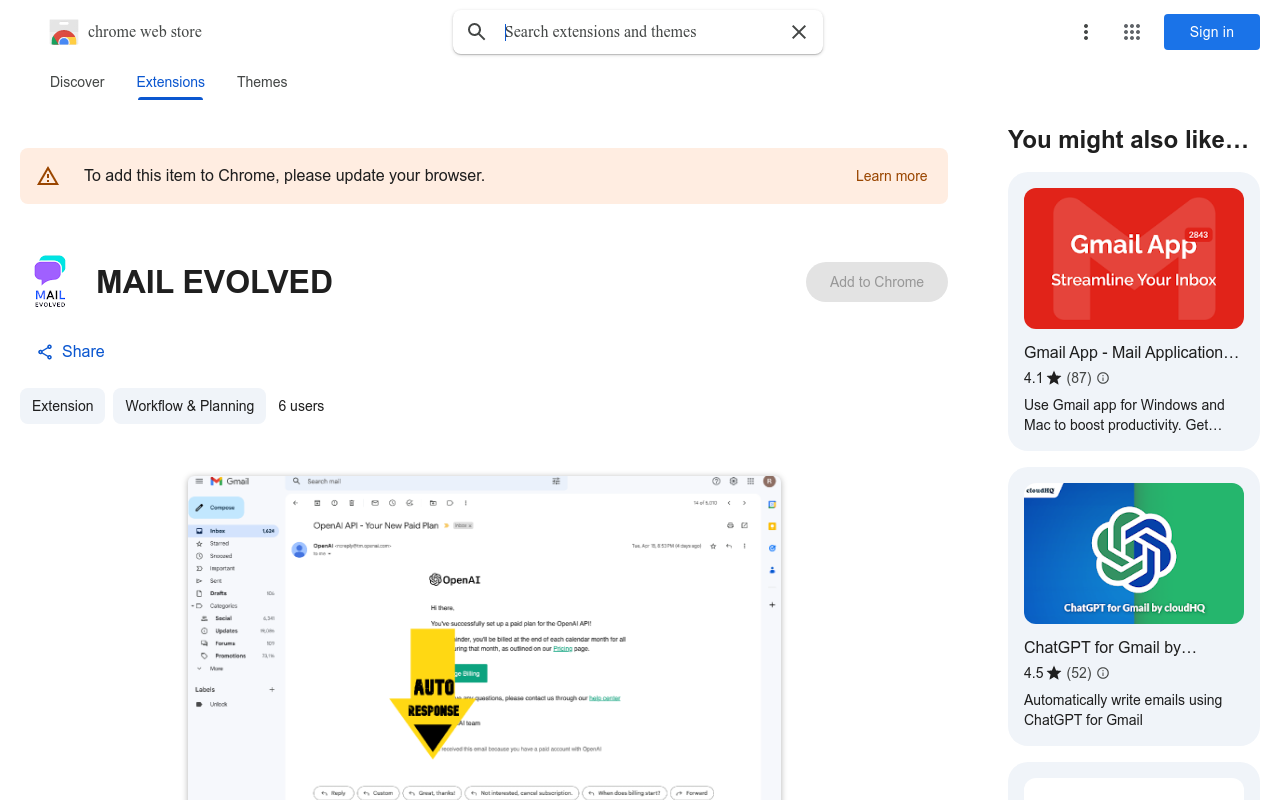Click the star icon beside 4.1 rating
The width and height of the screenshot is (1280, 800).
click(1054, 378)
